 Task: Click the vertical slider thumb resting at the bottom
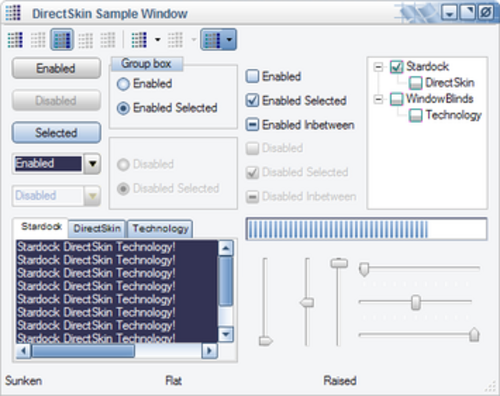click(266, 341)
